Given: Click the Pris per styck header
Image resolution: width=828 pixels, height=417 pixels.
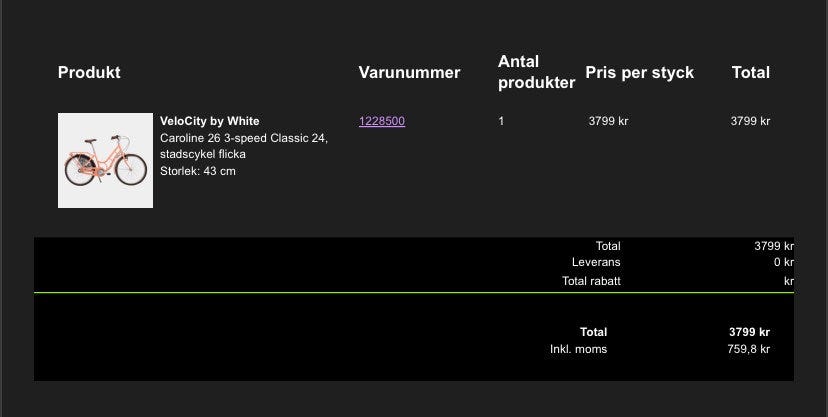Looking at the screenshot, I should (x=639, y=72).
